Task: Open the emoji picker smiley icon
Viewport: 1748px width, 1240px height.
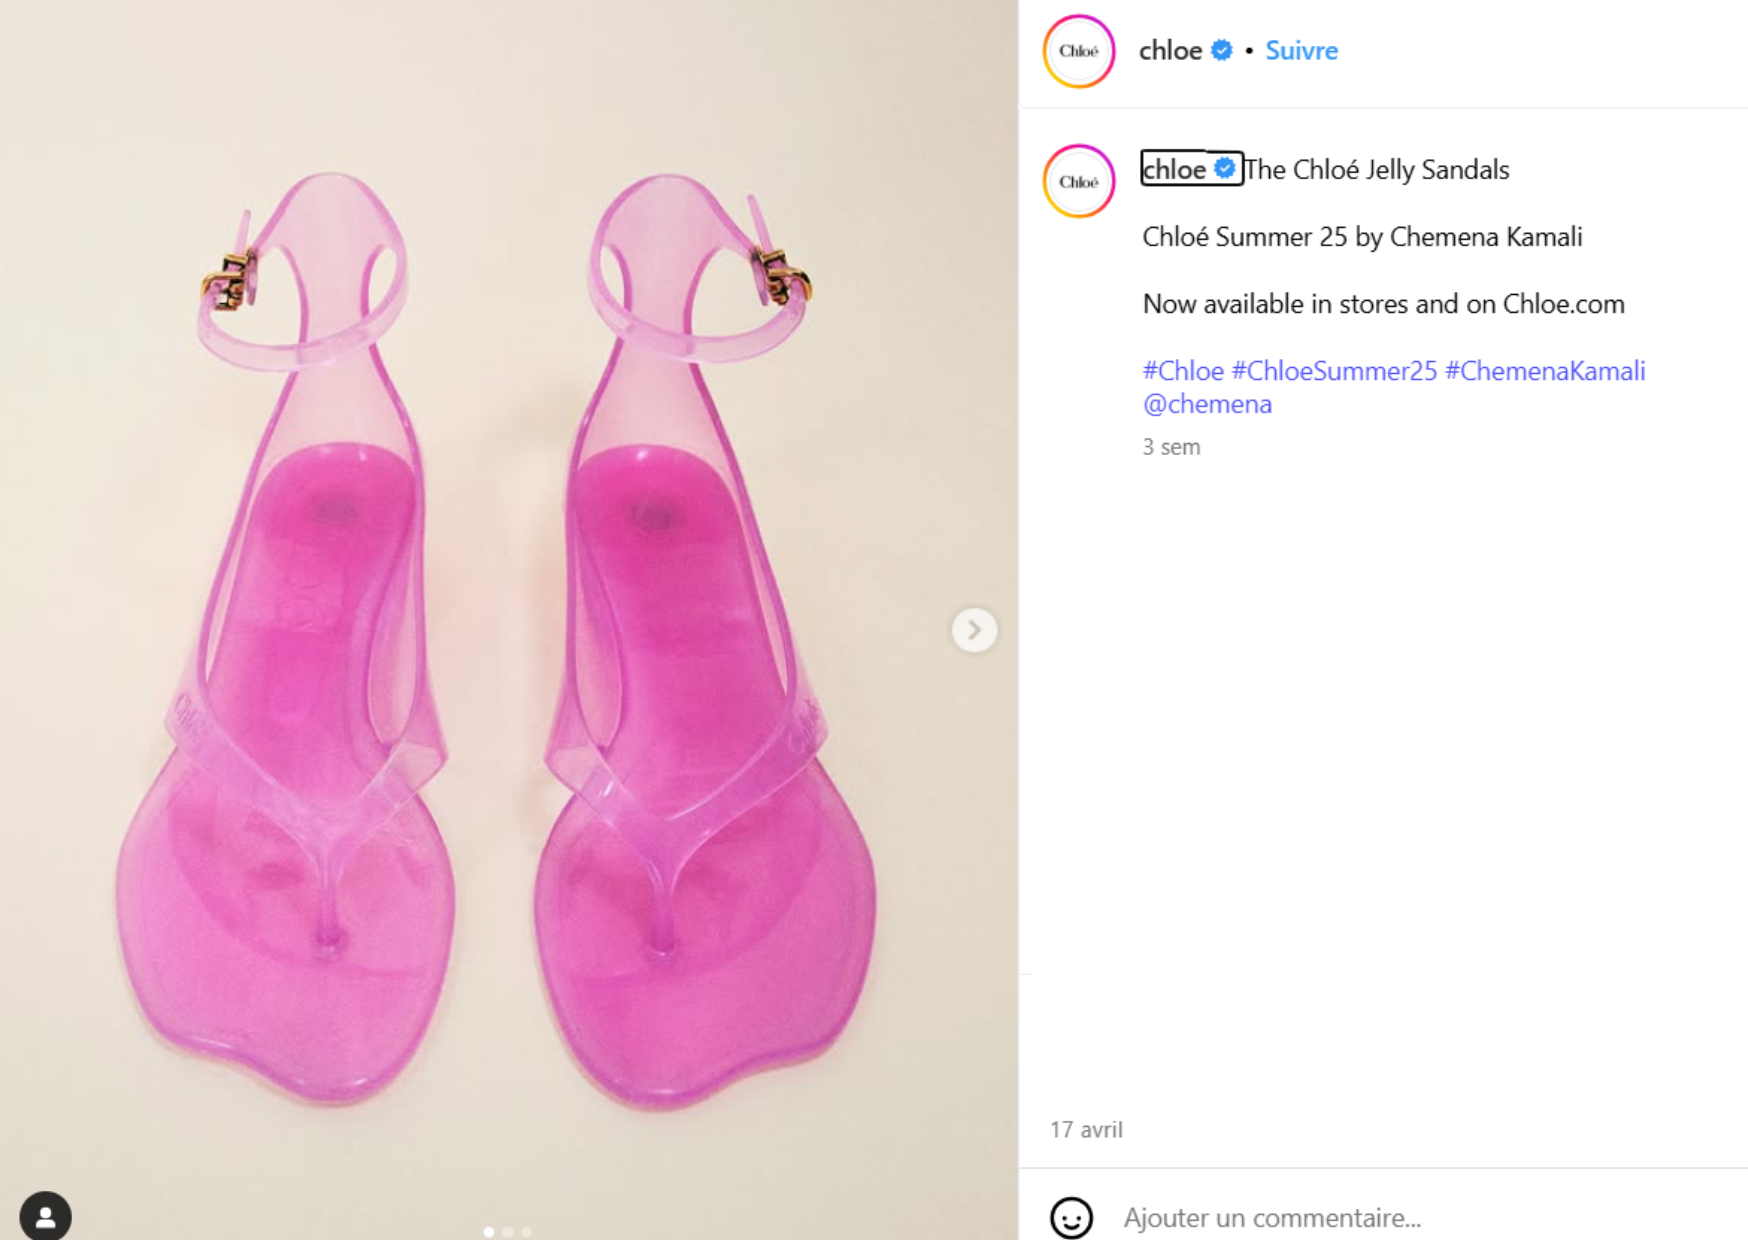Action: [x=1071, y=1218]
